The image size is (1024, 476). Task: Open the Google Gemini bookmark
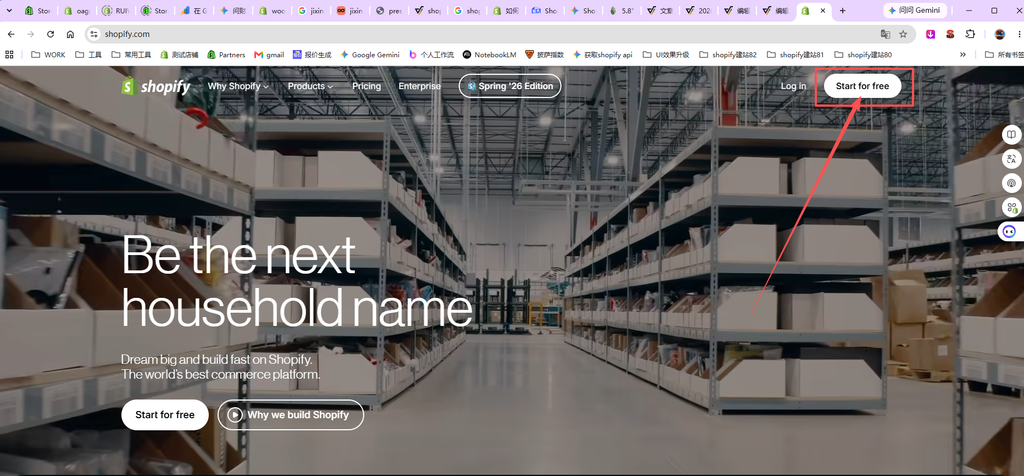point(370,55)
